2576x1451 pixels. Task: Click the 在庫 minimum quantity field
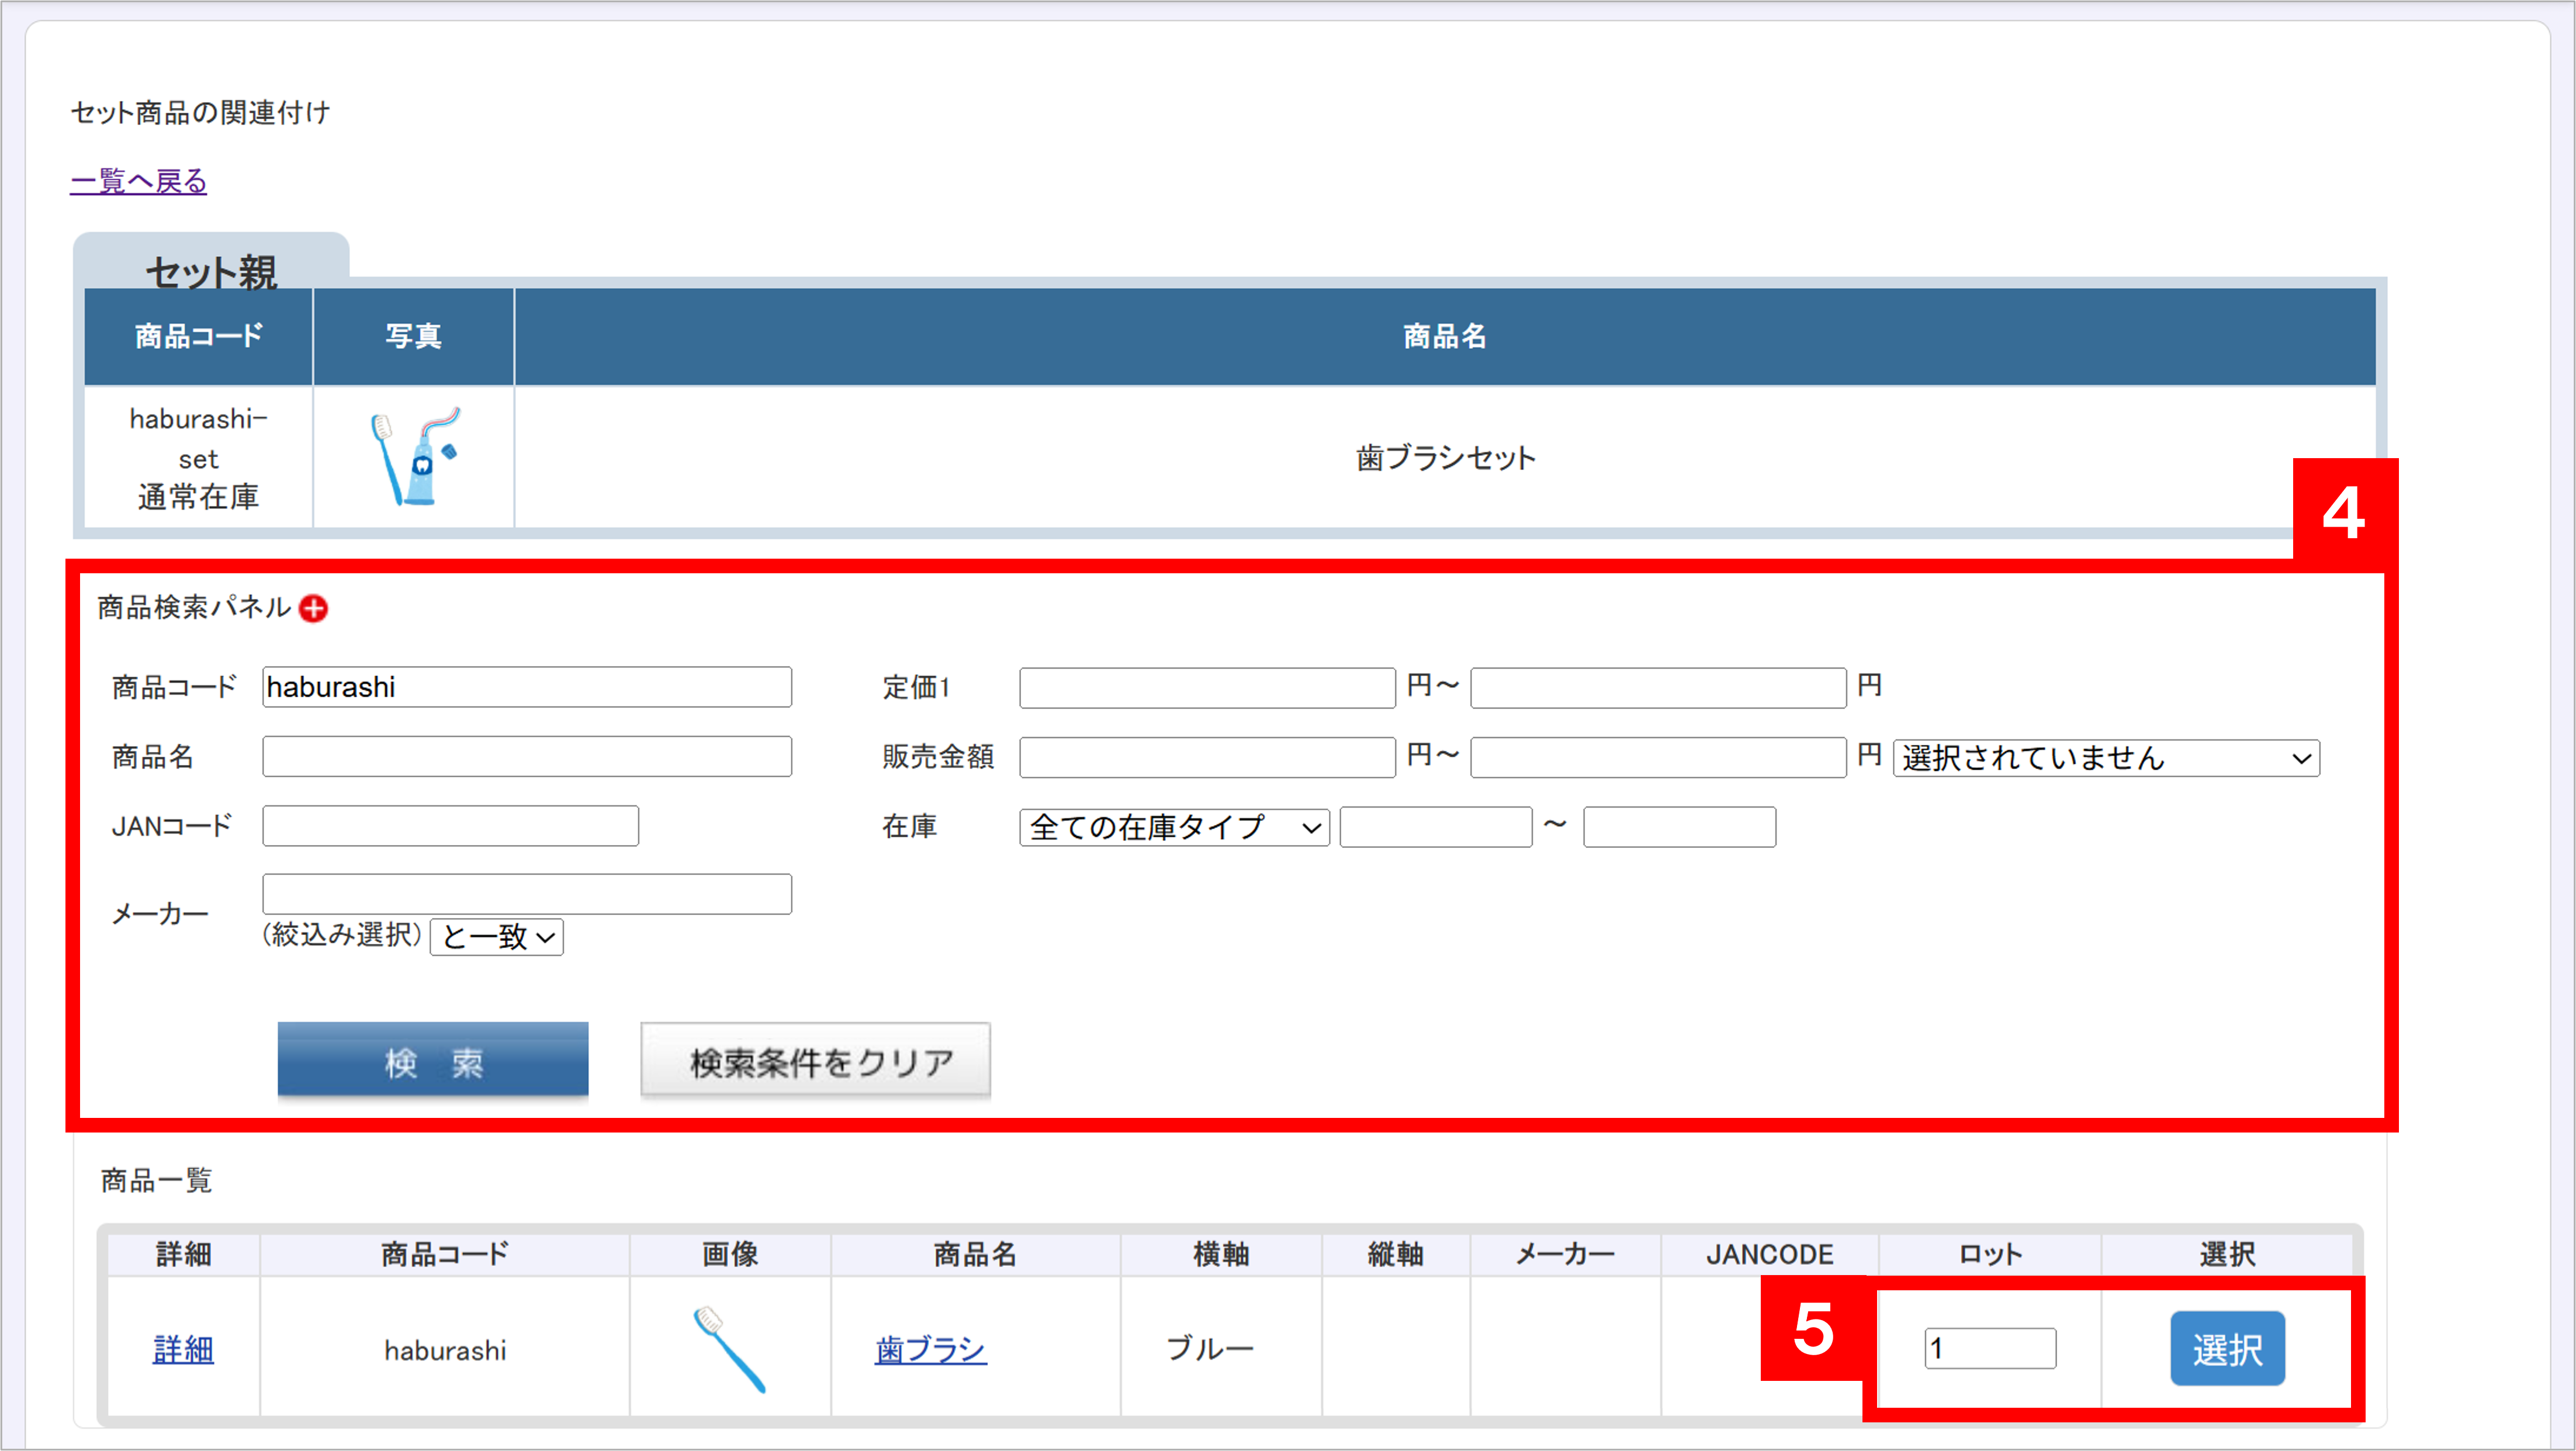point(1436,827)
